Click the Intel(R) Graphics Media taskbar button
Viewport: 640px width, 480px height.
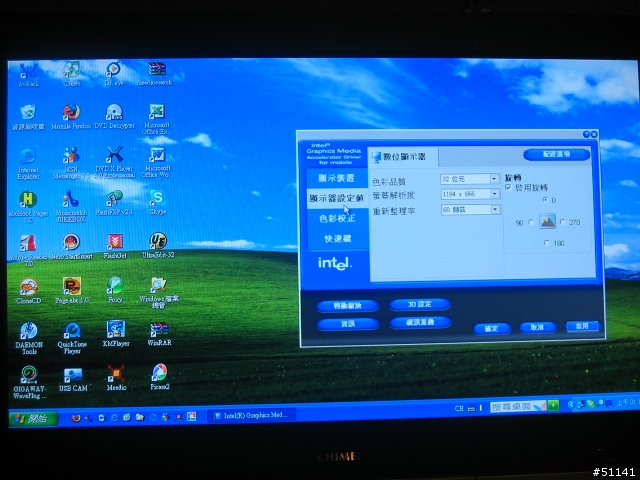click(251, 416)
